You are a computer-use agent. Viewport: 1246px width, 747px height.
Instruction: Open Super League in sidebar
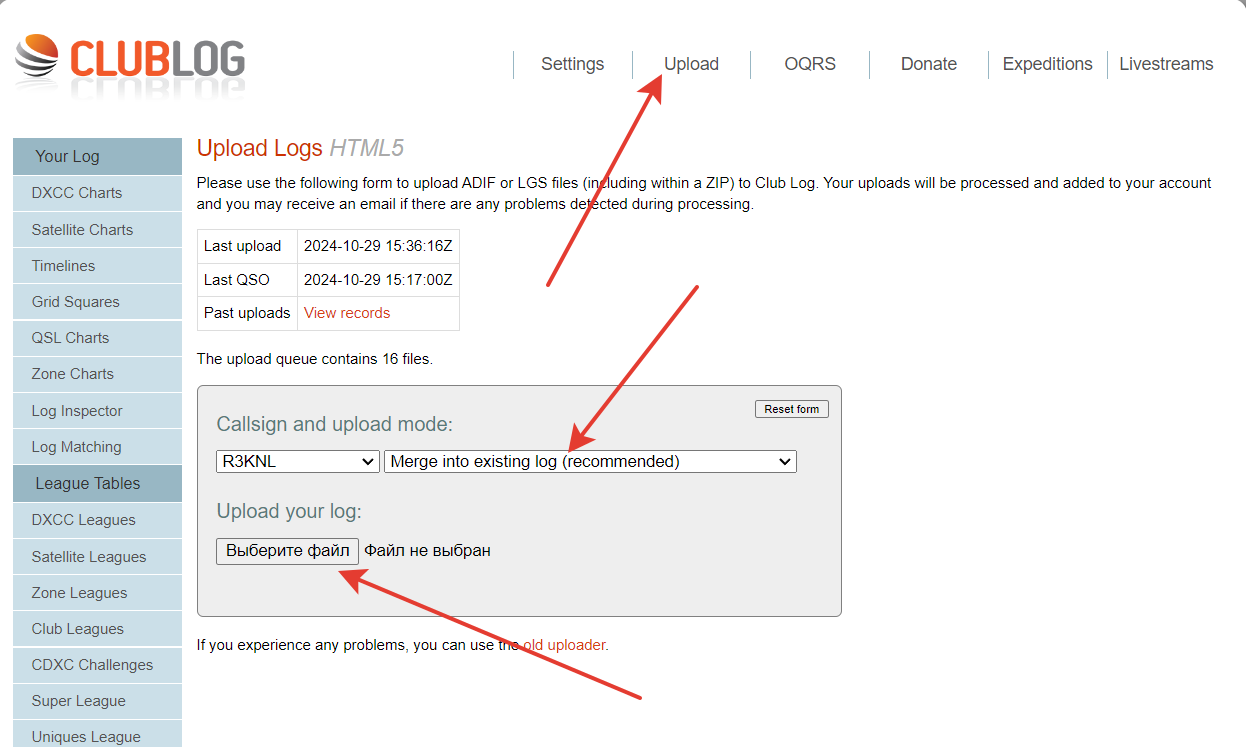(x=97, y=701)
